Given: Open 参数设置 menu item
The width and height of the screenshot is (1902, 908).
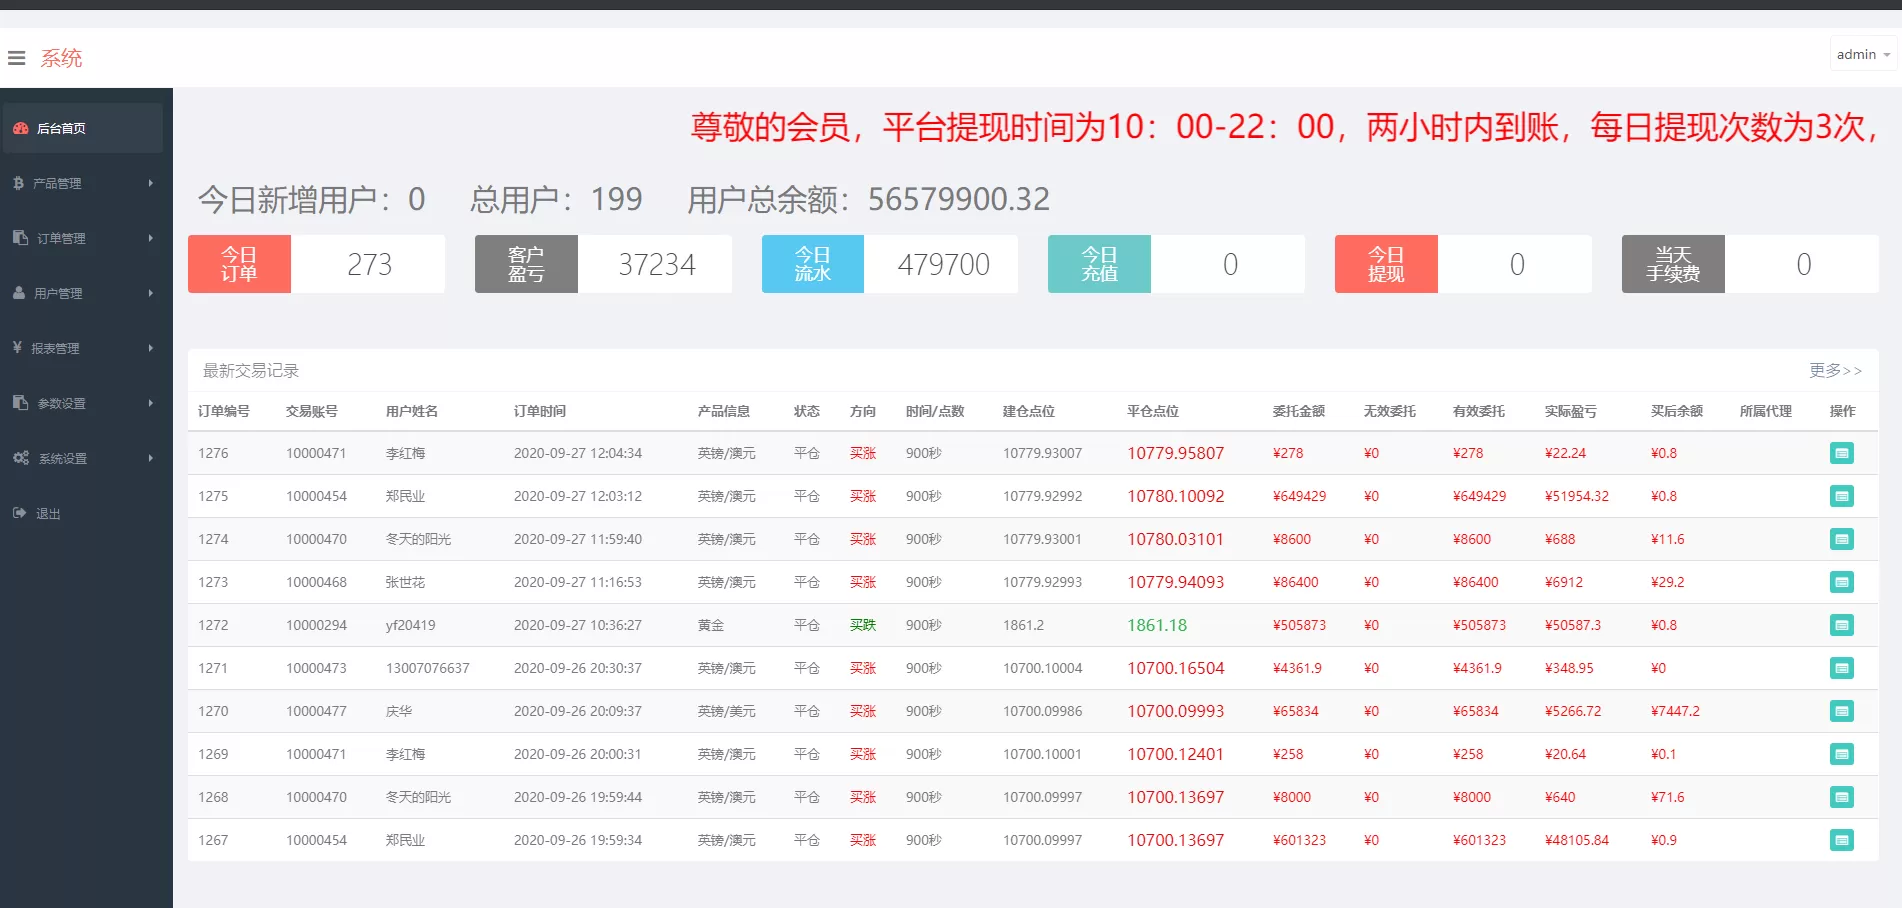Looking at the screenshot, I should pos(61,403).
